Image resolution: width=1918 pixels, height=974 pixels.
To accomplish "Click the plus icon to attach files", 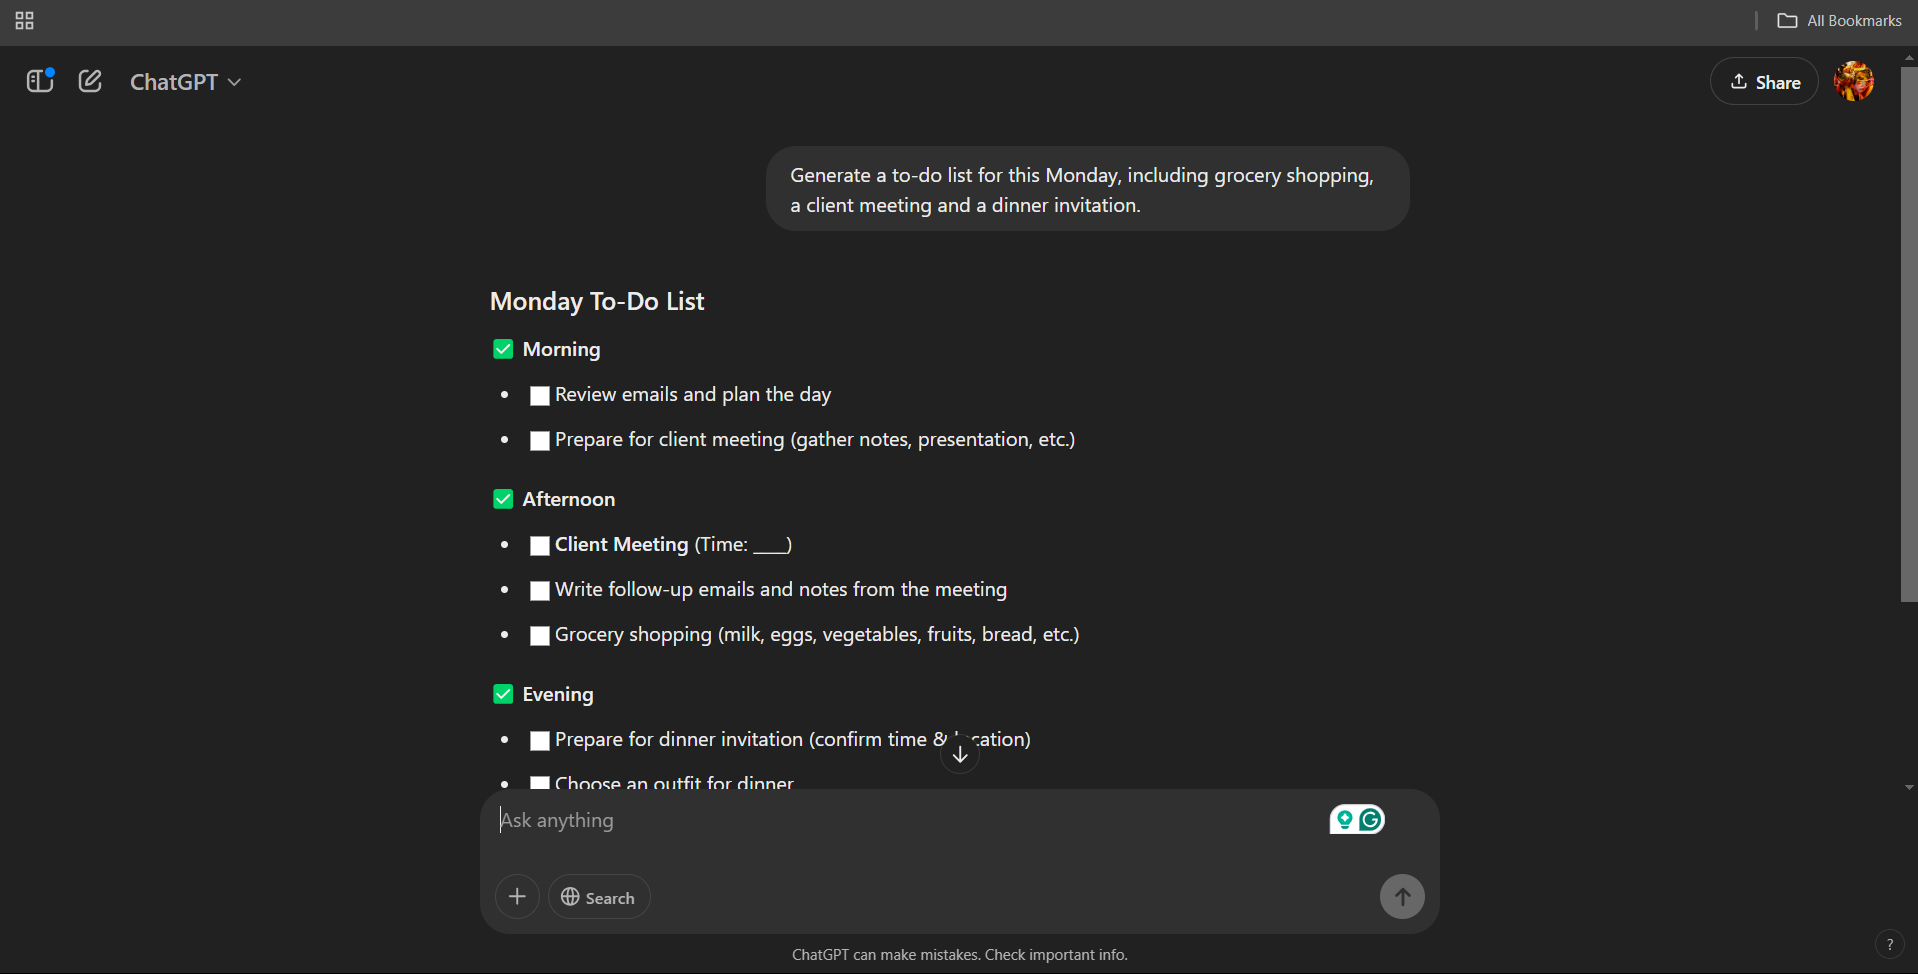I will 516,896.
